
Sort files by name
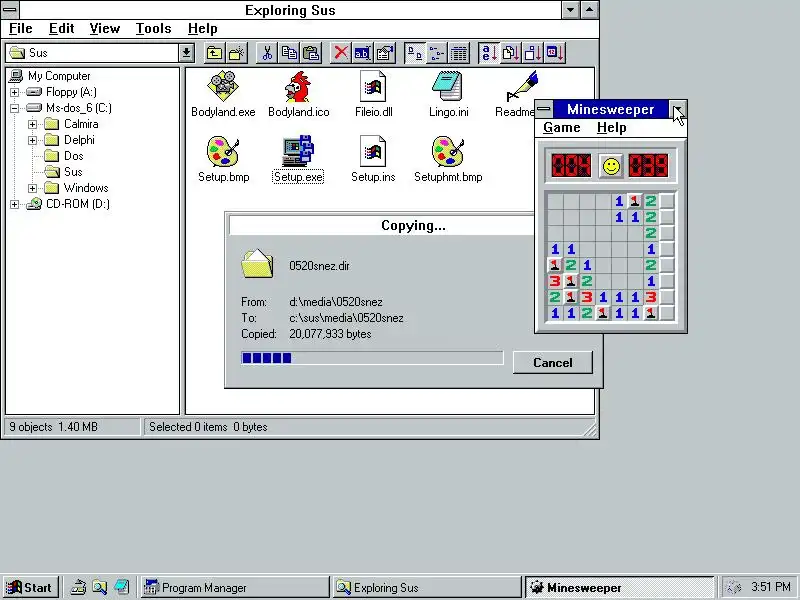pos(488,53)
